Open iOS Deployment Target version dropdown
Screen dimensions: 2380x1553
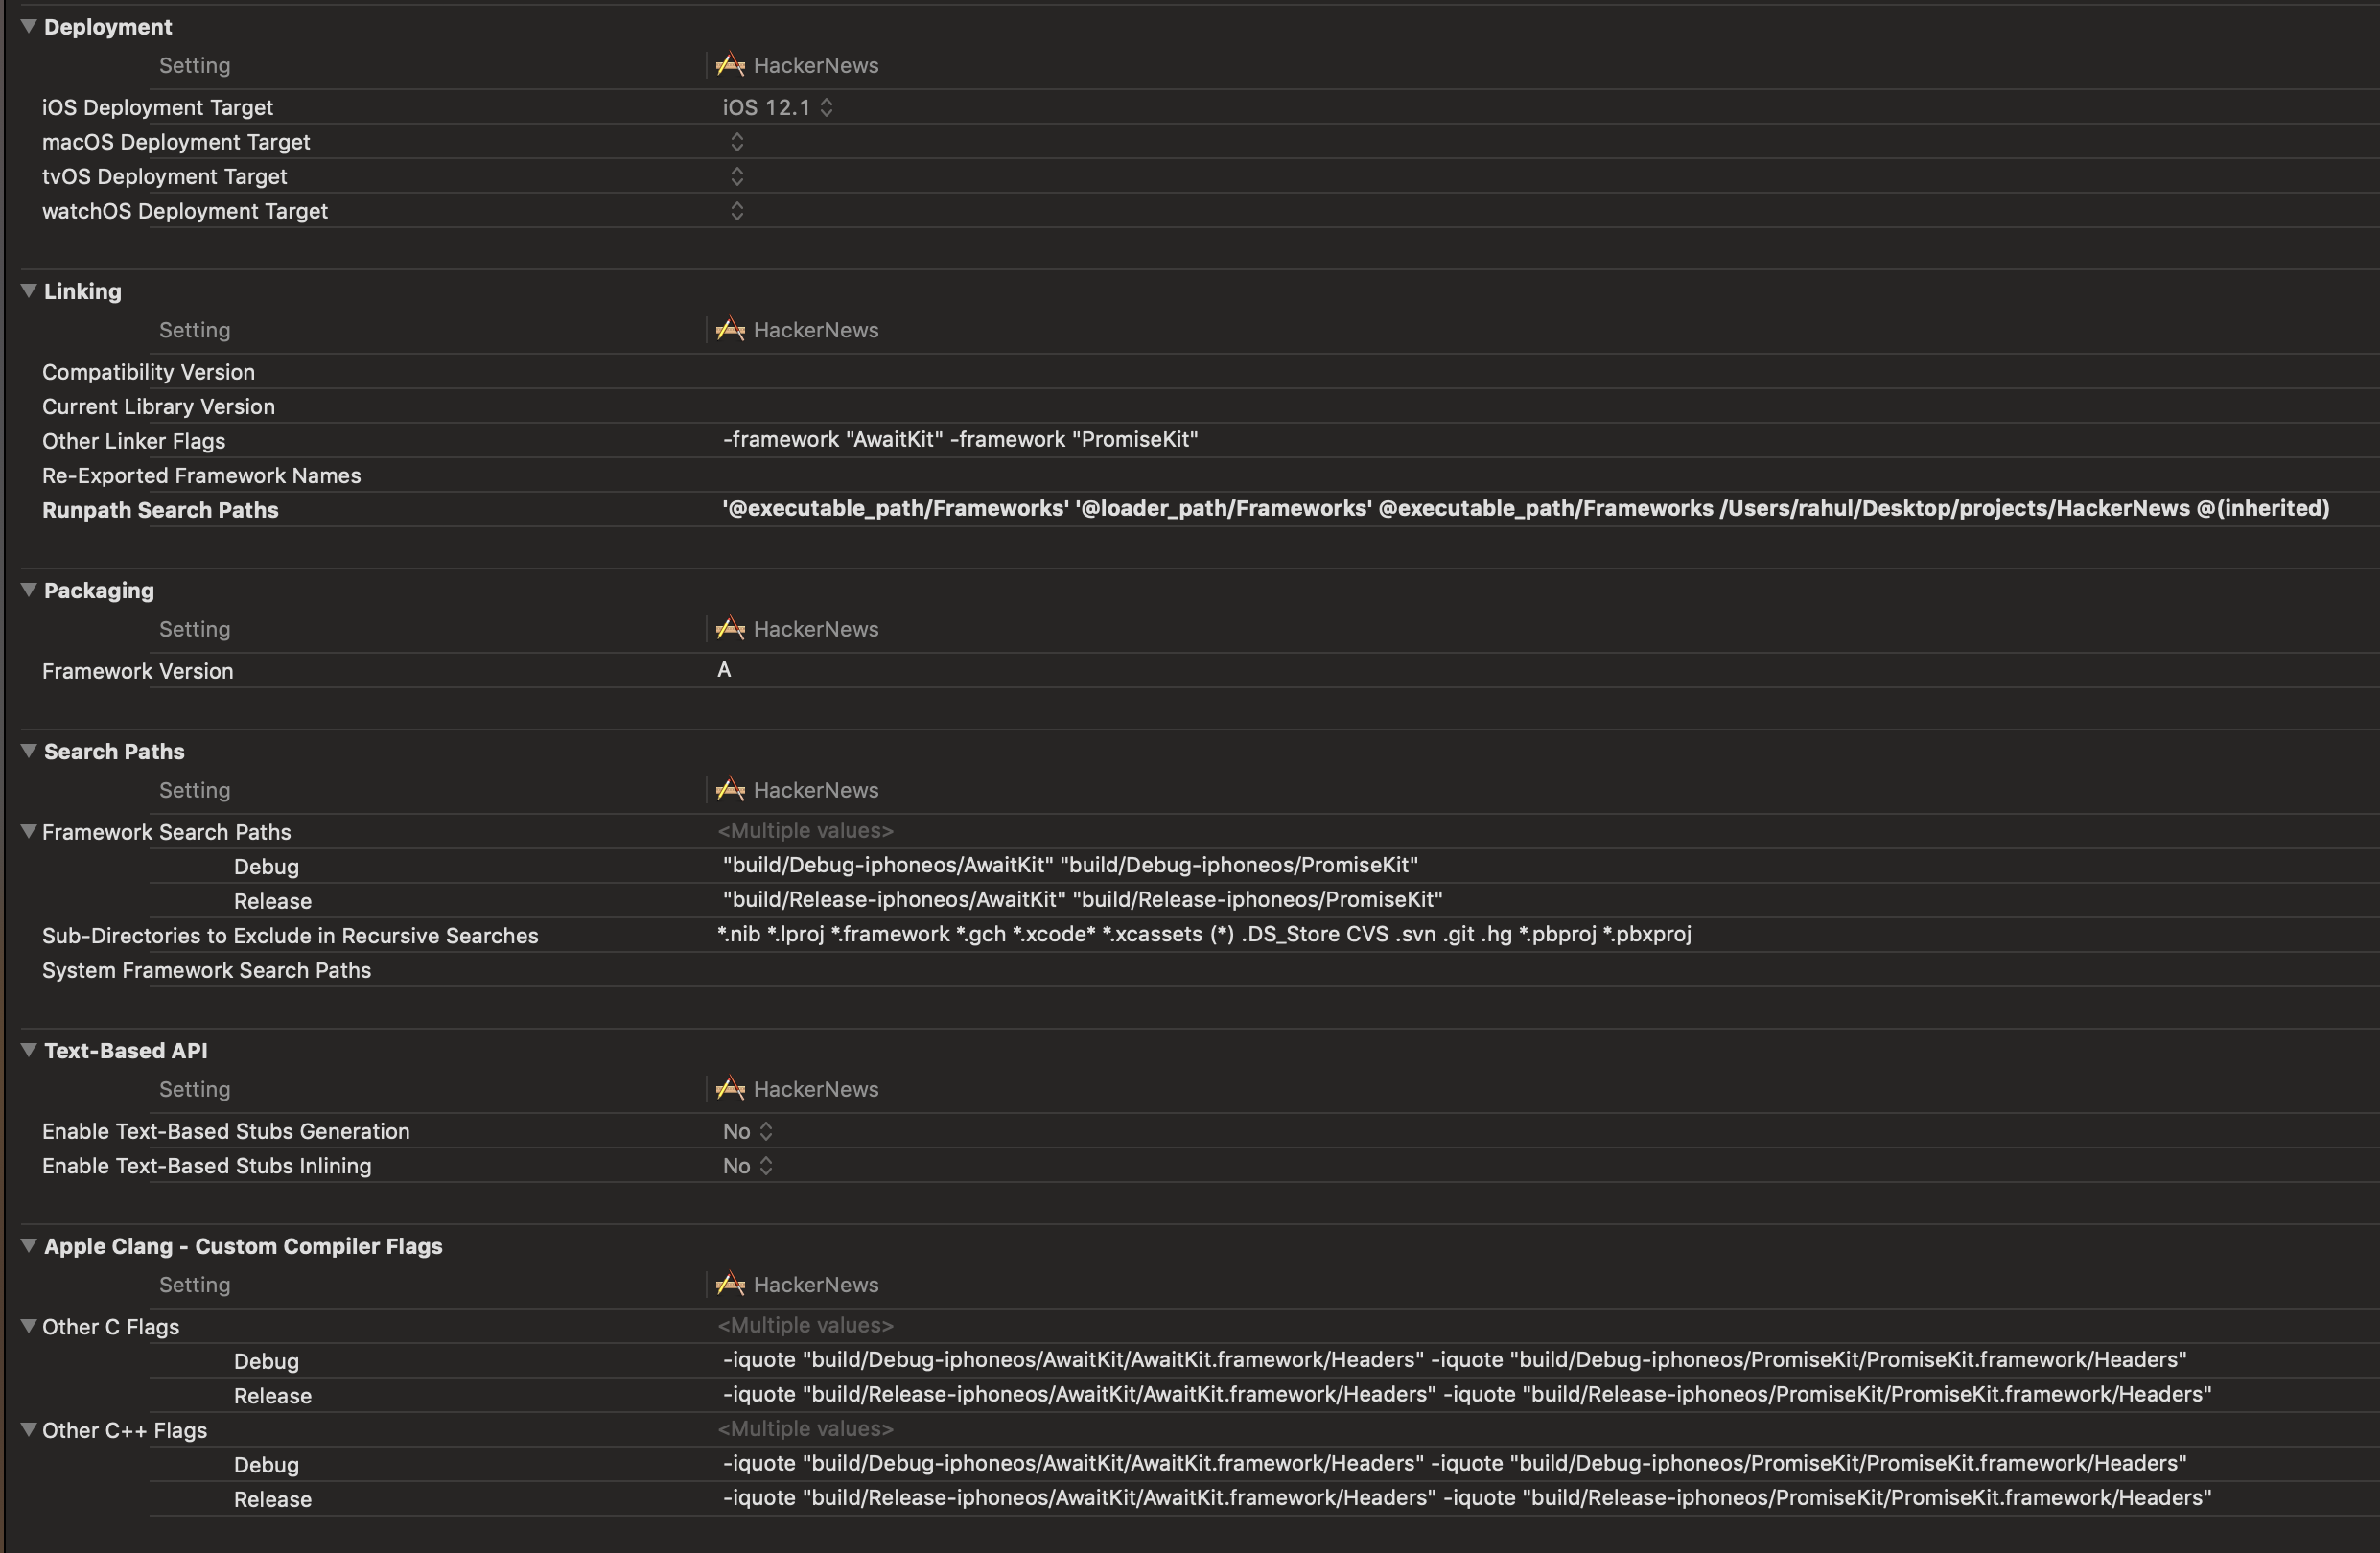(x=777, y=107)
